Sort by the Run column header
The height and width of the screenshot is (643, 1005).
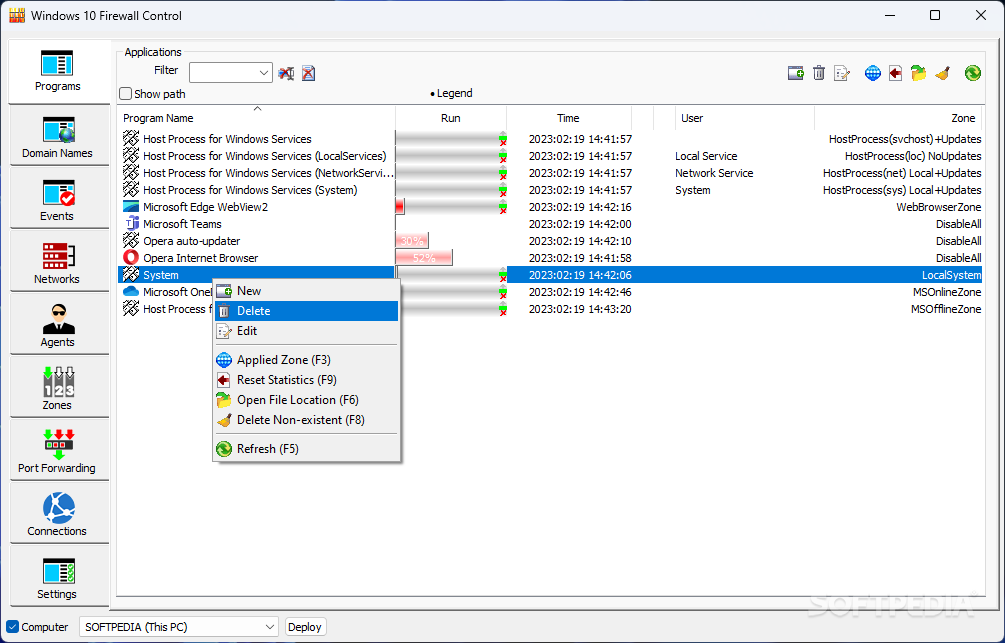point(451,118)
